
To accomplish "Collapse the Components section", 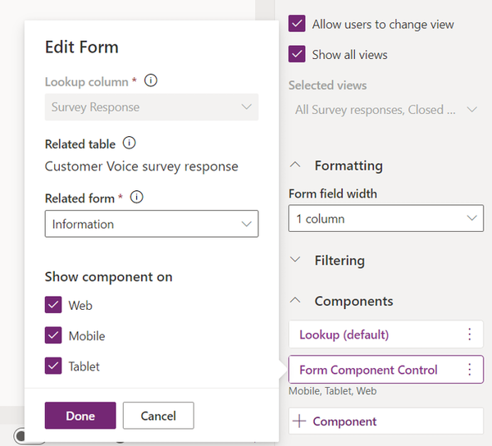I will click(x=295, y=300).
